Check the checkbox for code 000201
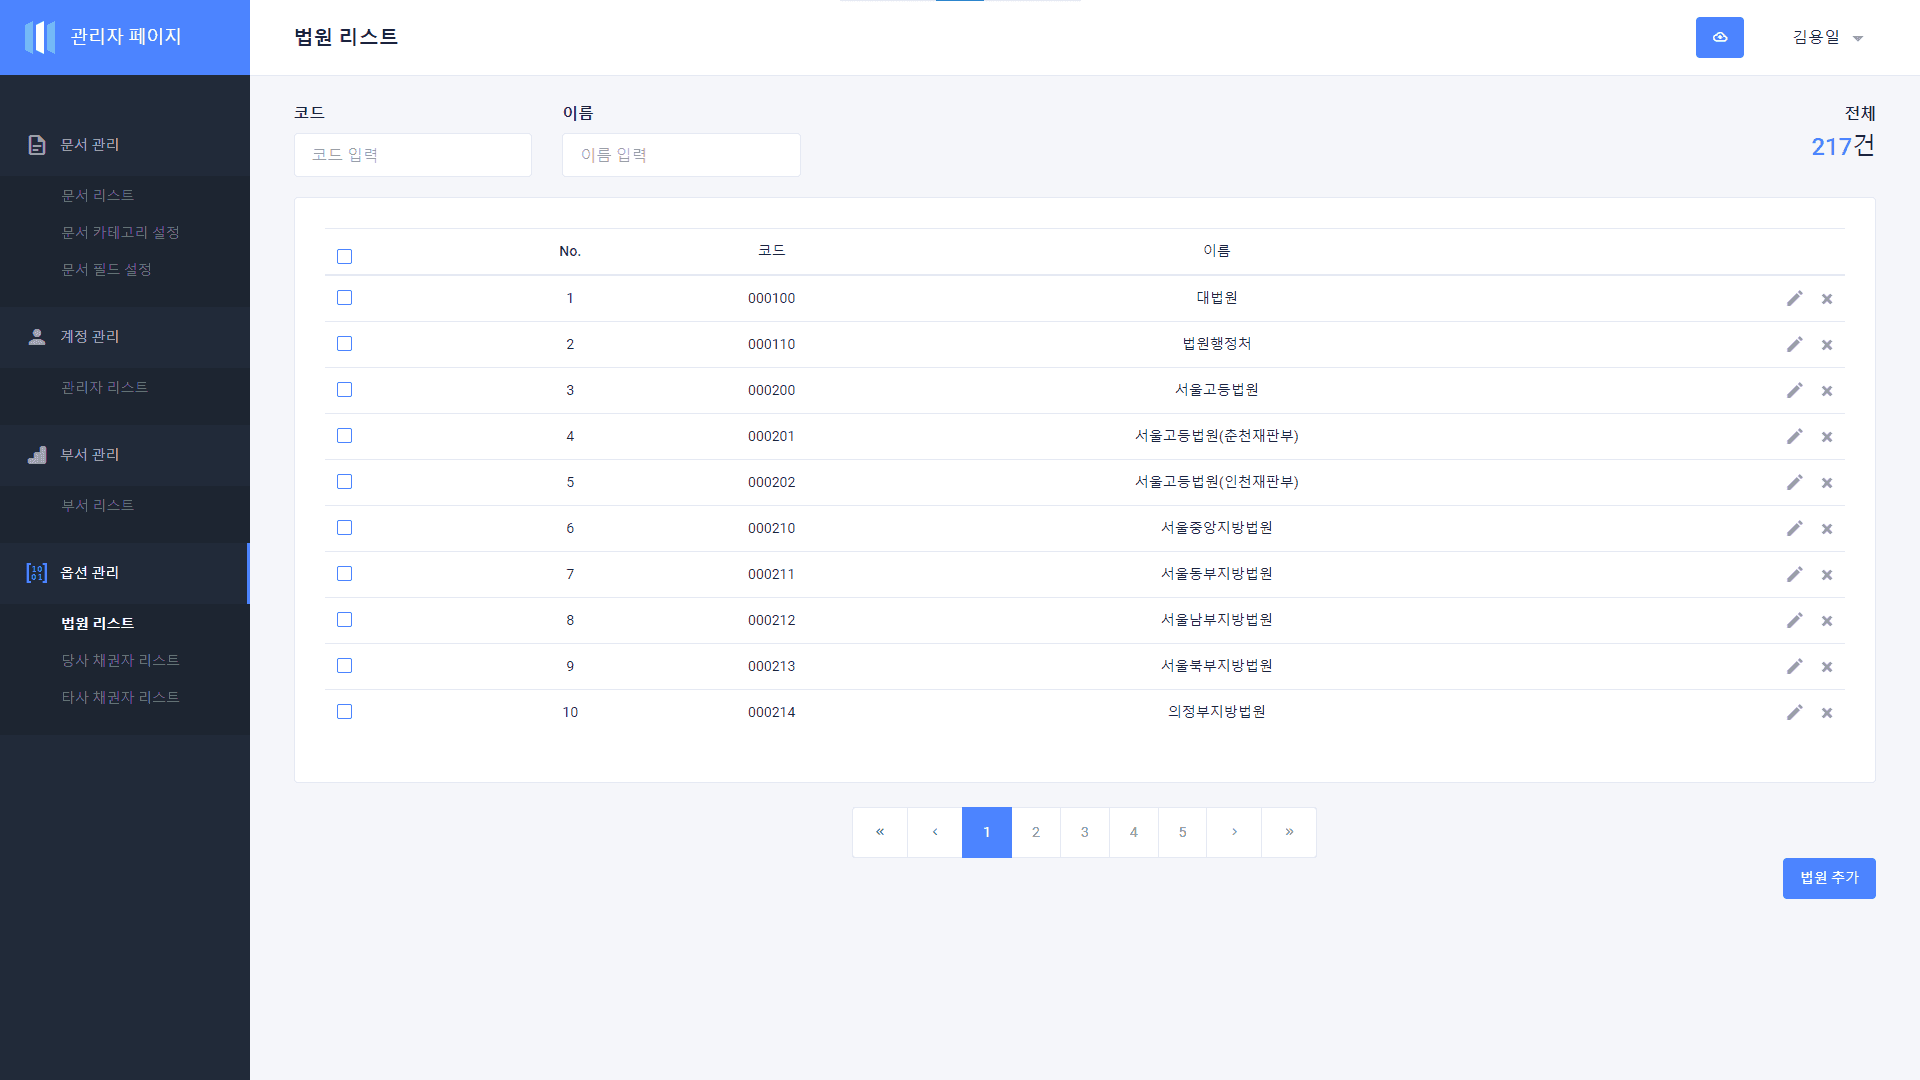The image size is (1920, 1080). coord(344,436)
